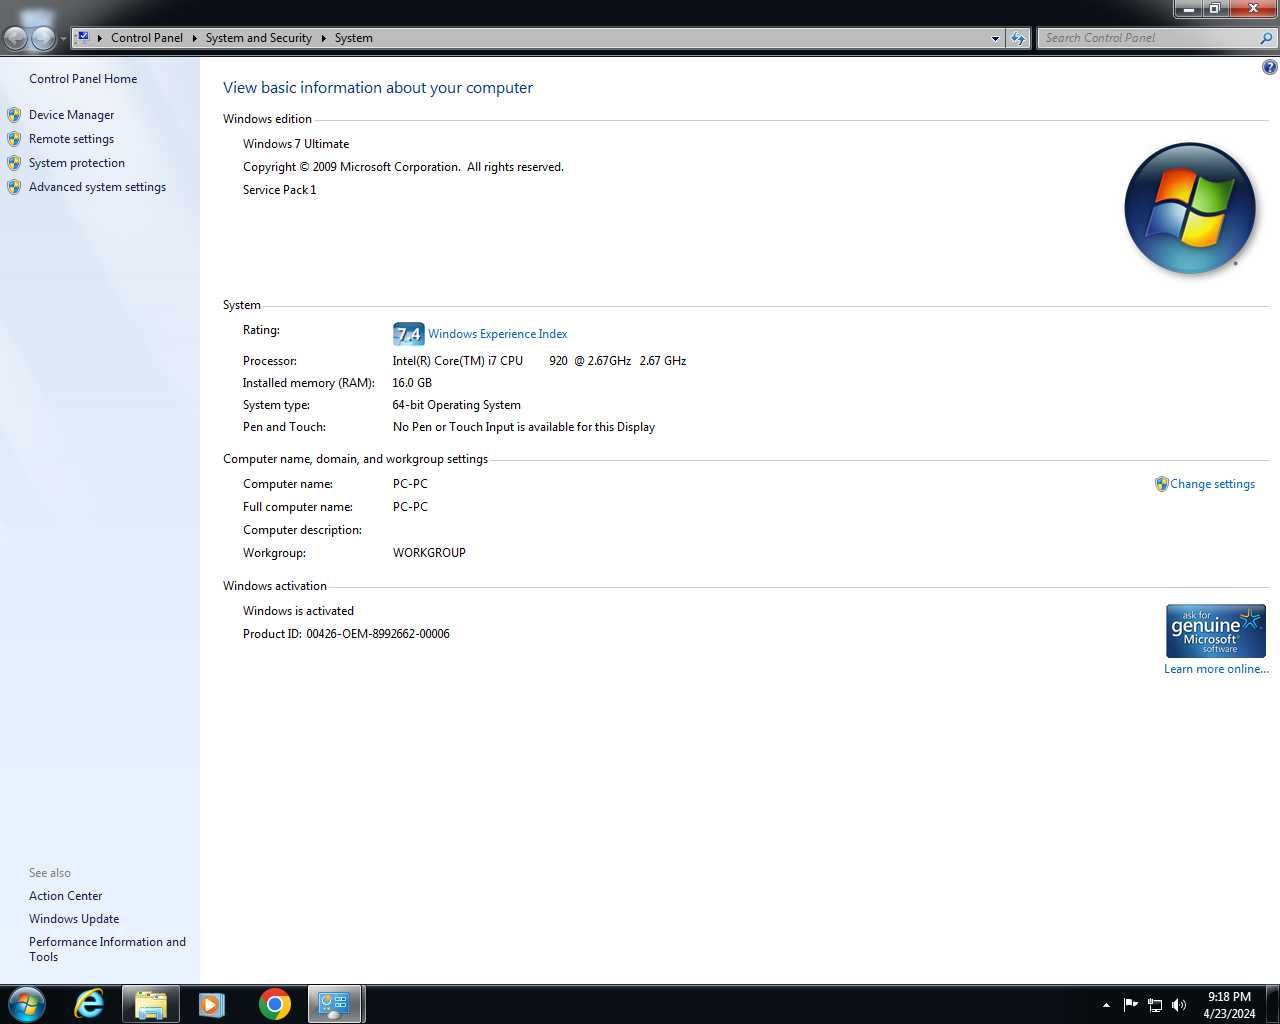Click the search magnifier icon
1280x1024 pixels.
coord(1266,38)
